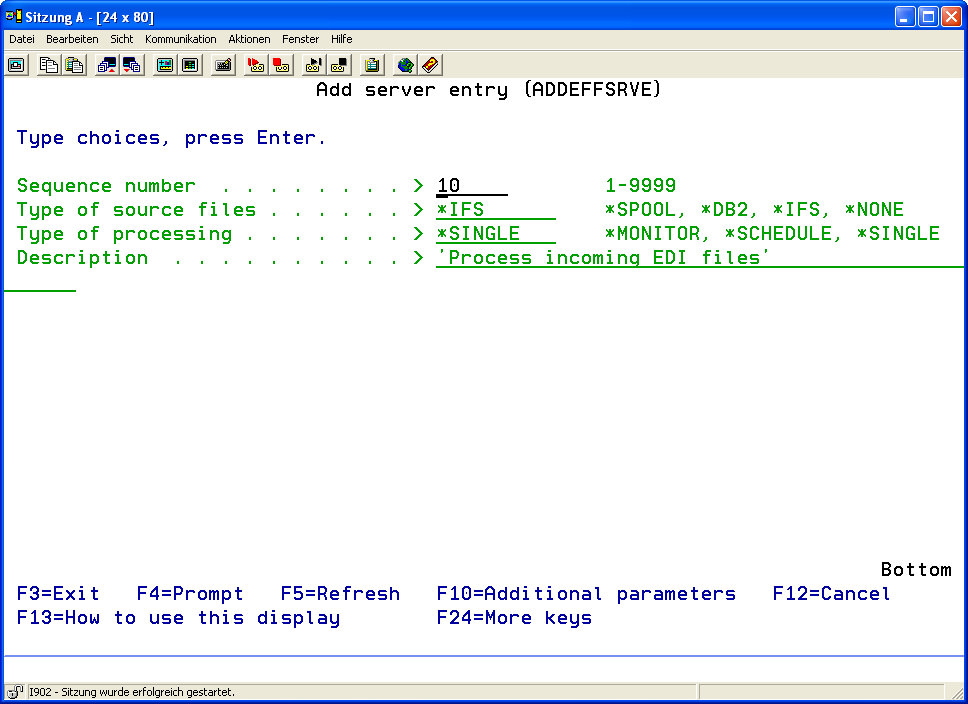The width and height of the screenshot is (968, 704).
Task: Click into the Sequence number field
Action: click(471, 186)
